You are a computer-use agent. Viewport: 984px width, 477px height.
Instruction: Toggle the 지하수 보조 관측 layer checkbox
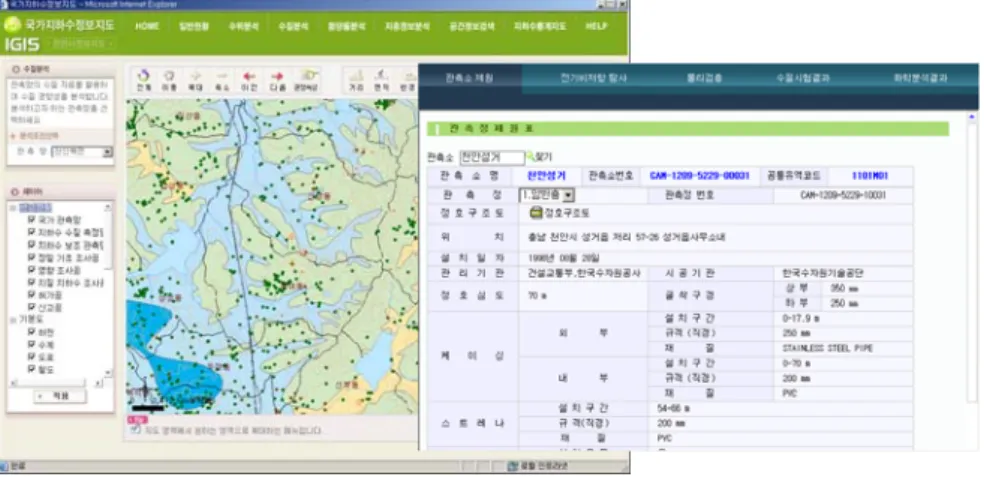[x=31, y=245]
